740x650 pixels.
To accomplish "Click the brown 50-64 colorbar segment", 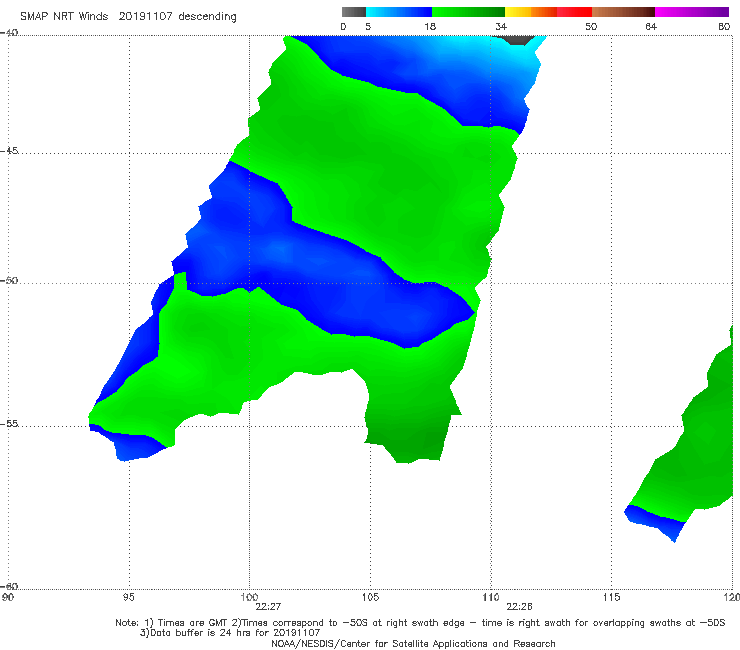I will (623, 12).
